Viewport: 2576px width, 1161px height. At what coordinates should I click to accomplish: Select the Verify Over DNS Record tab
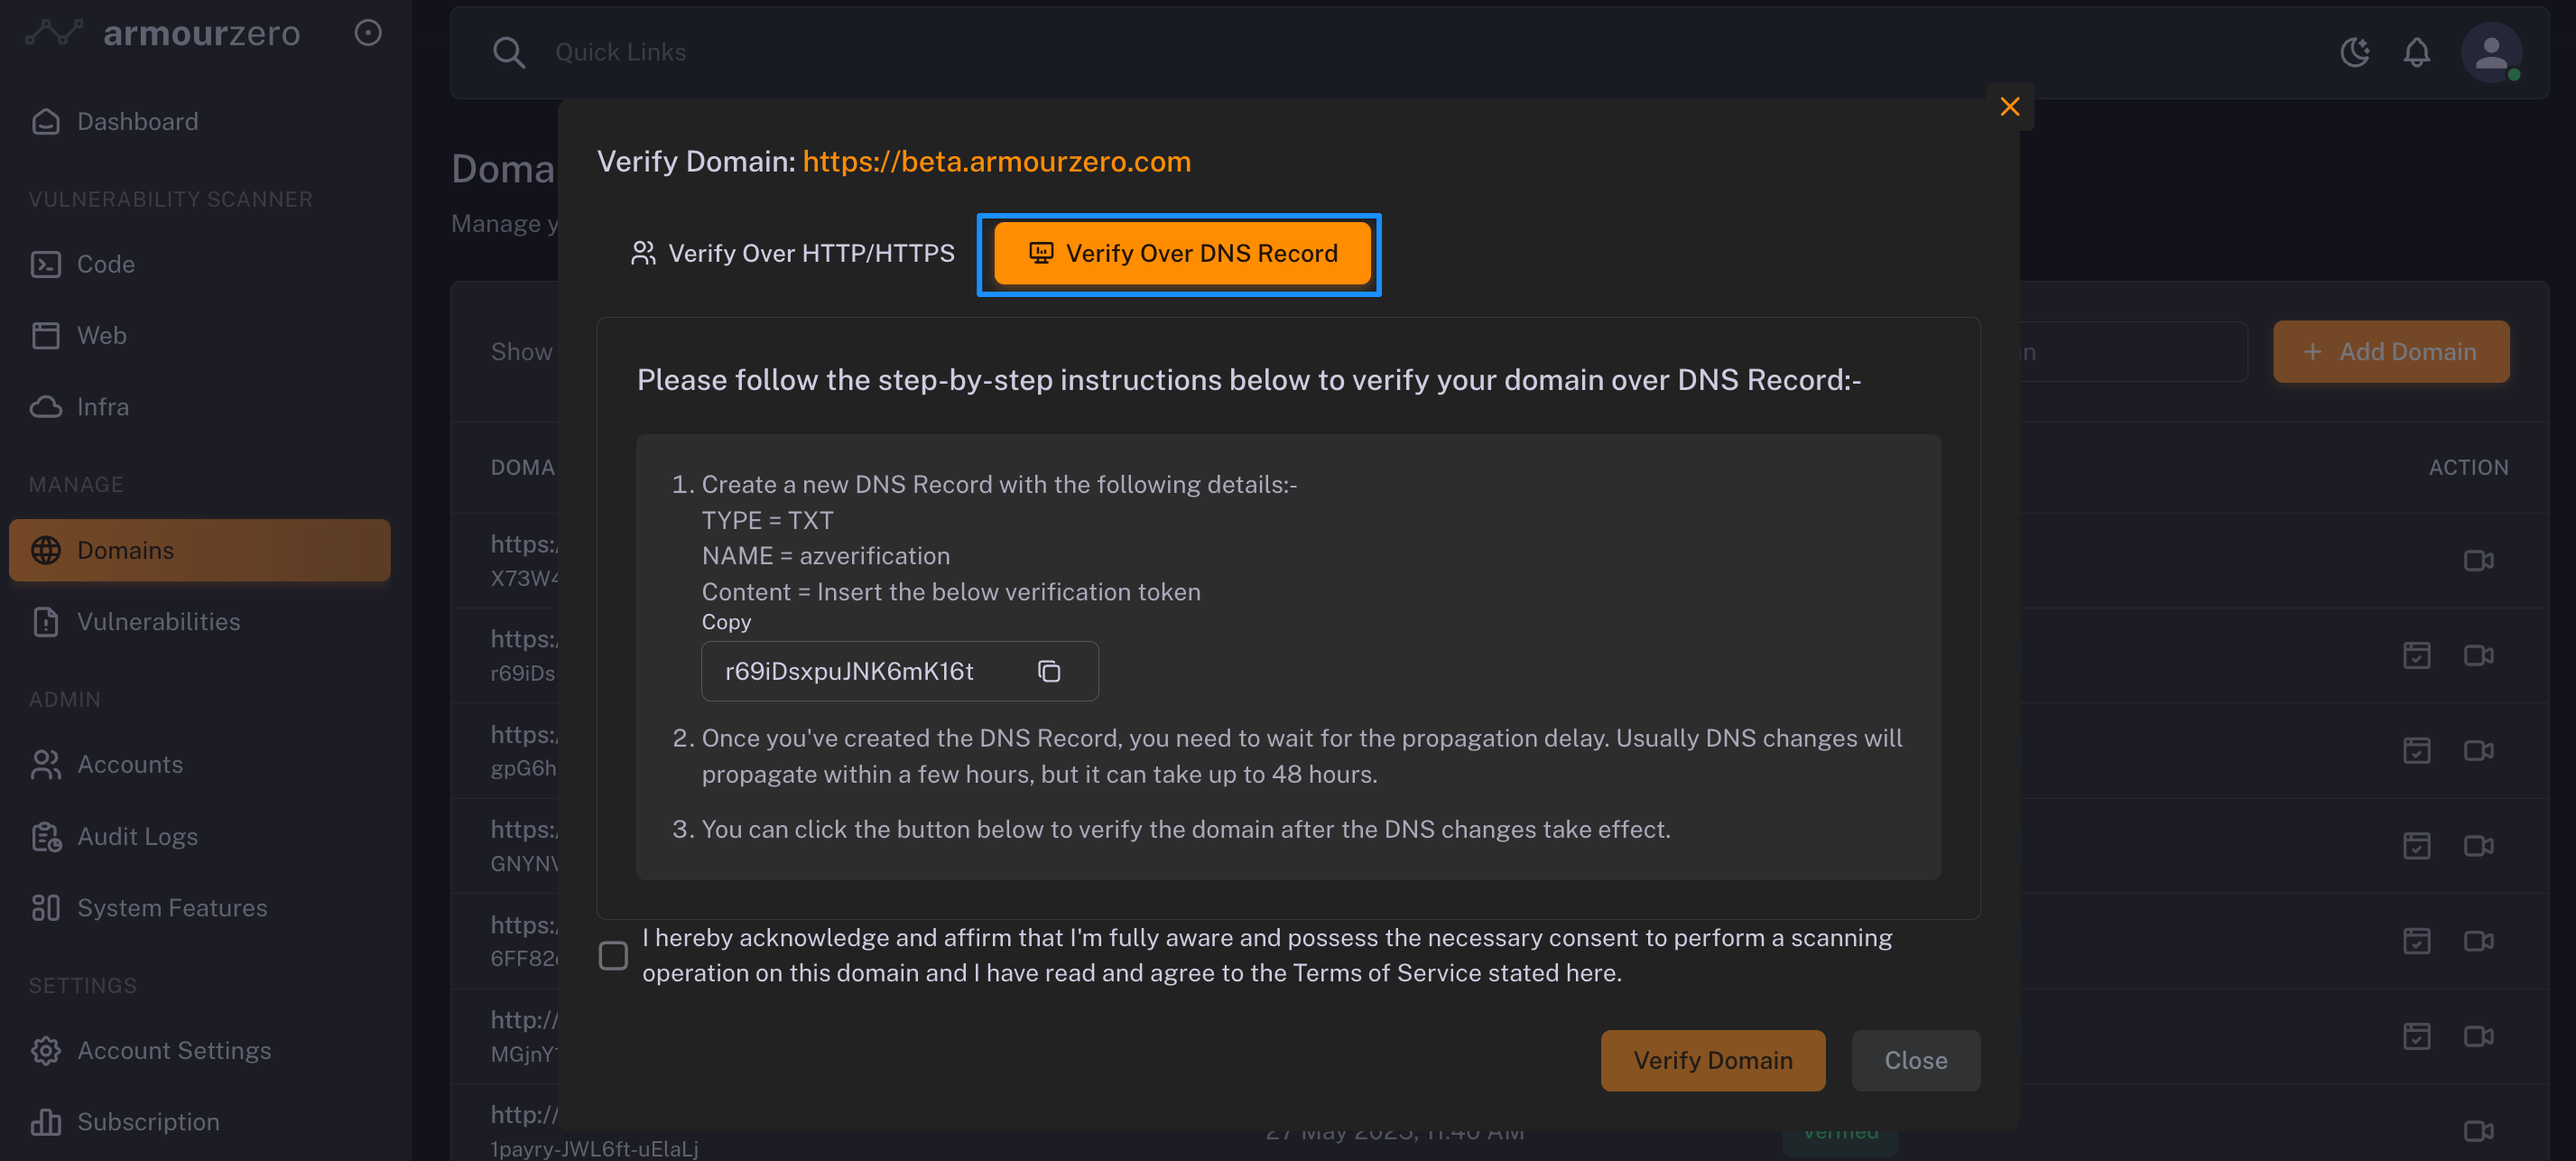tap(1182, 254)
